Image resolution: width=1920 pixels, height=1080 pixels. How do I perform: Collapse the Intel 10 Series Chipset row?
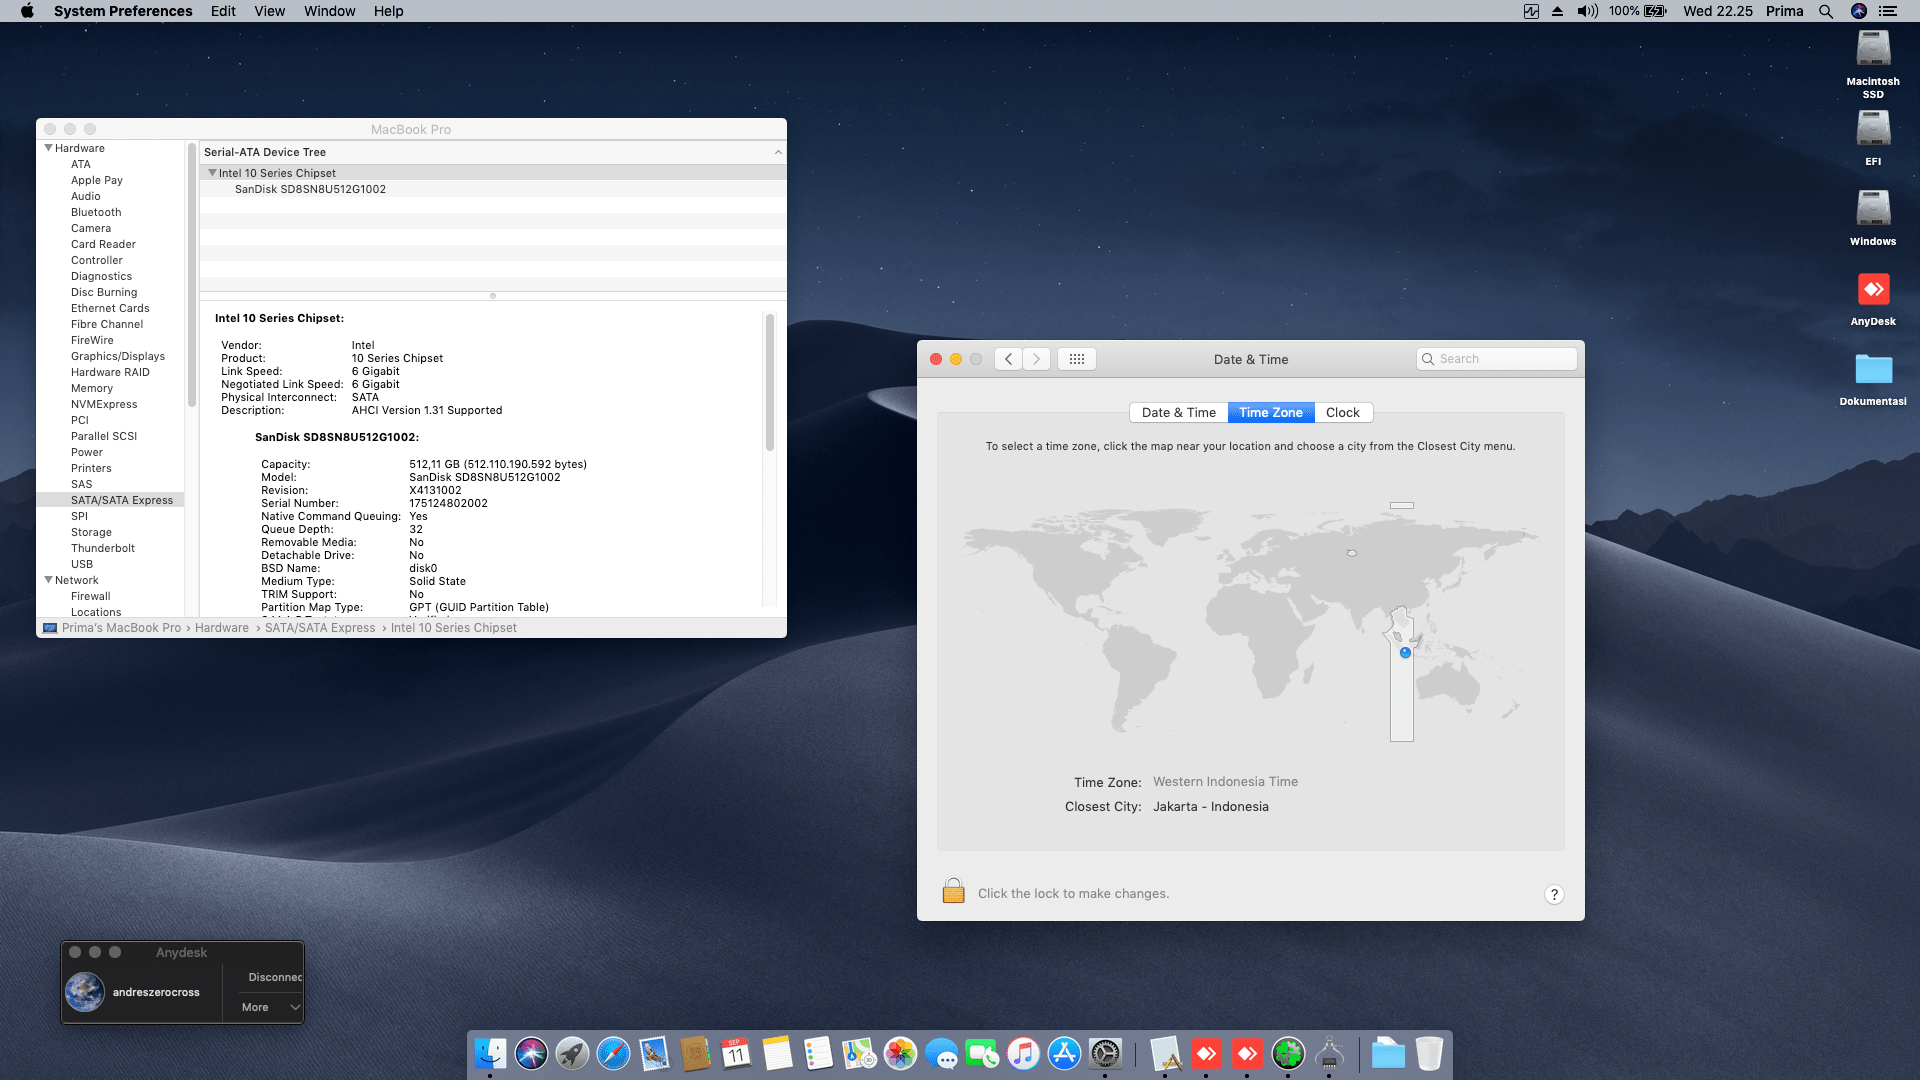pyautogui.click(x=212, y=173)
